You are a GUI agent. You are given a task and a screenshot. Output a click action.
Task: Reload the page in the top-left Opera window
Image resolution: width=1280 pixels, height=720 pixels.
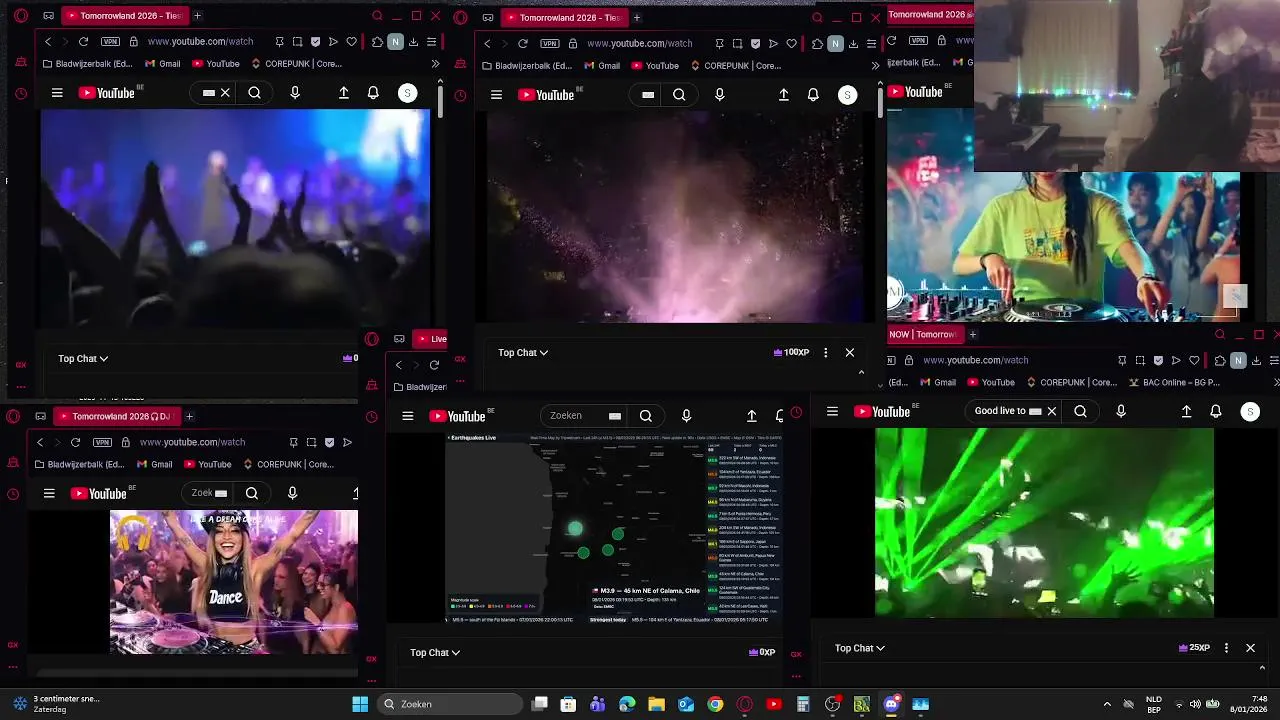pos(83,42)
